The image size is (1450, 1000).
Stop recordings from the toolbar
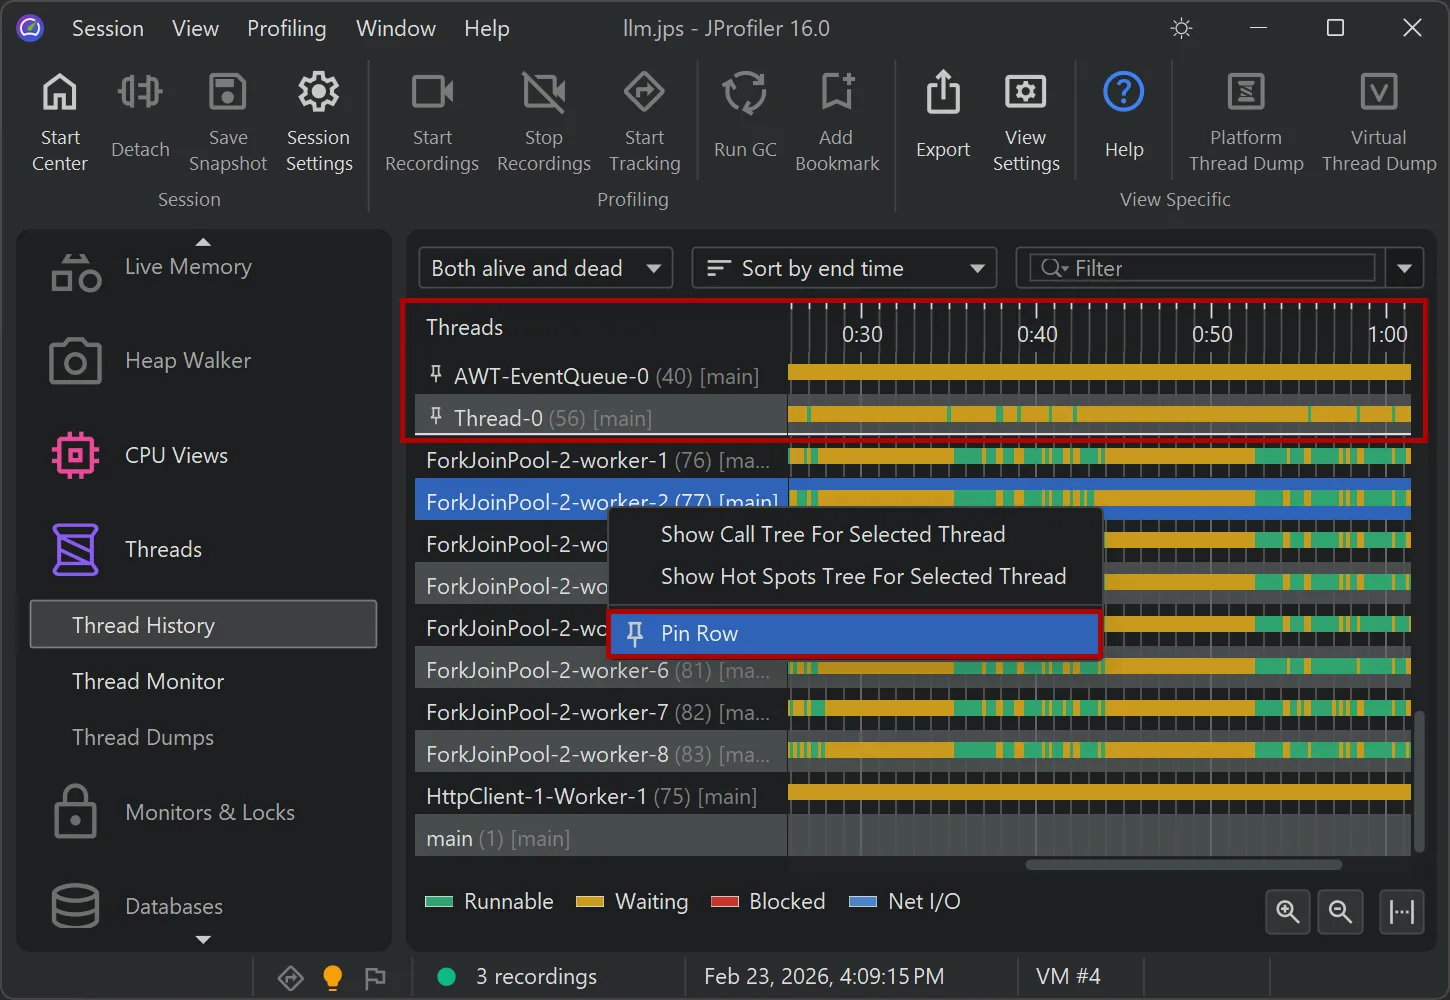point(543,120)
